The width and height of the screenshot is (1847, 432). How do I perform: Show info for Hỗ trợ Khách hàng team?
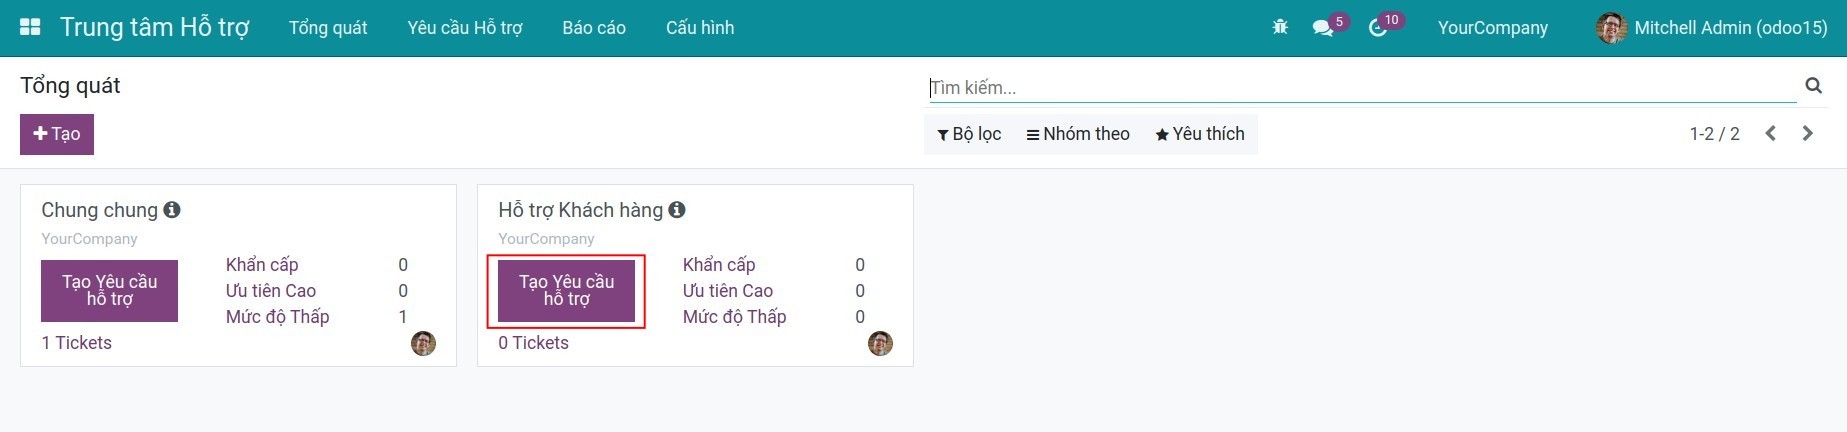point(677,210)
